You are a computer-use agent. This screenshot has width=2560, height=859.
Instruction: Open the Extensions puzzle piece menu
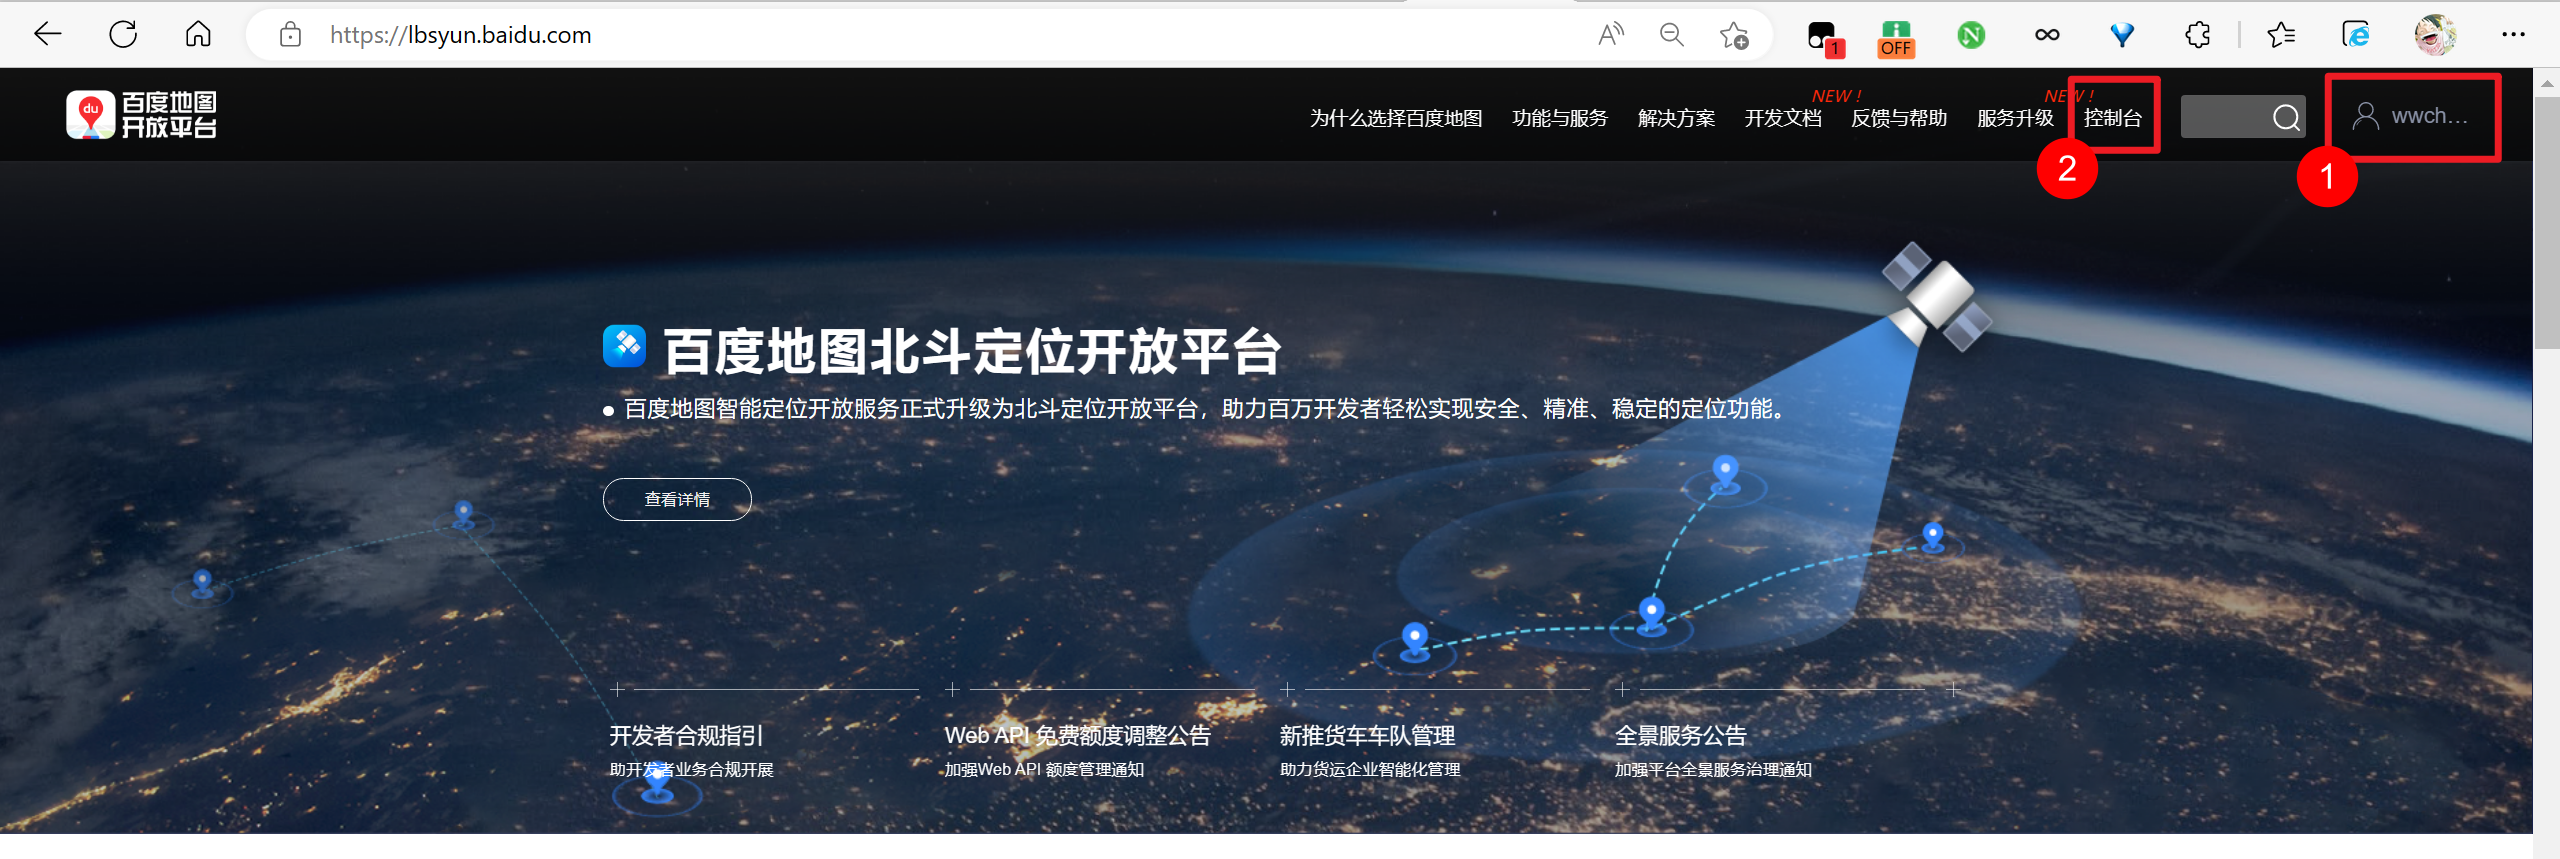click(2197, 35)
